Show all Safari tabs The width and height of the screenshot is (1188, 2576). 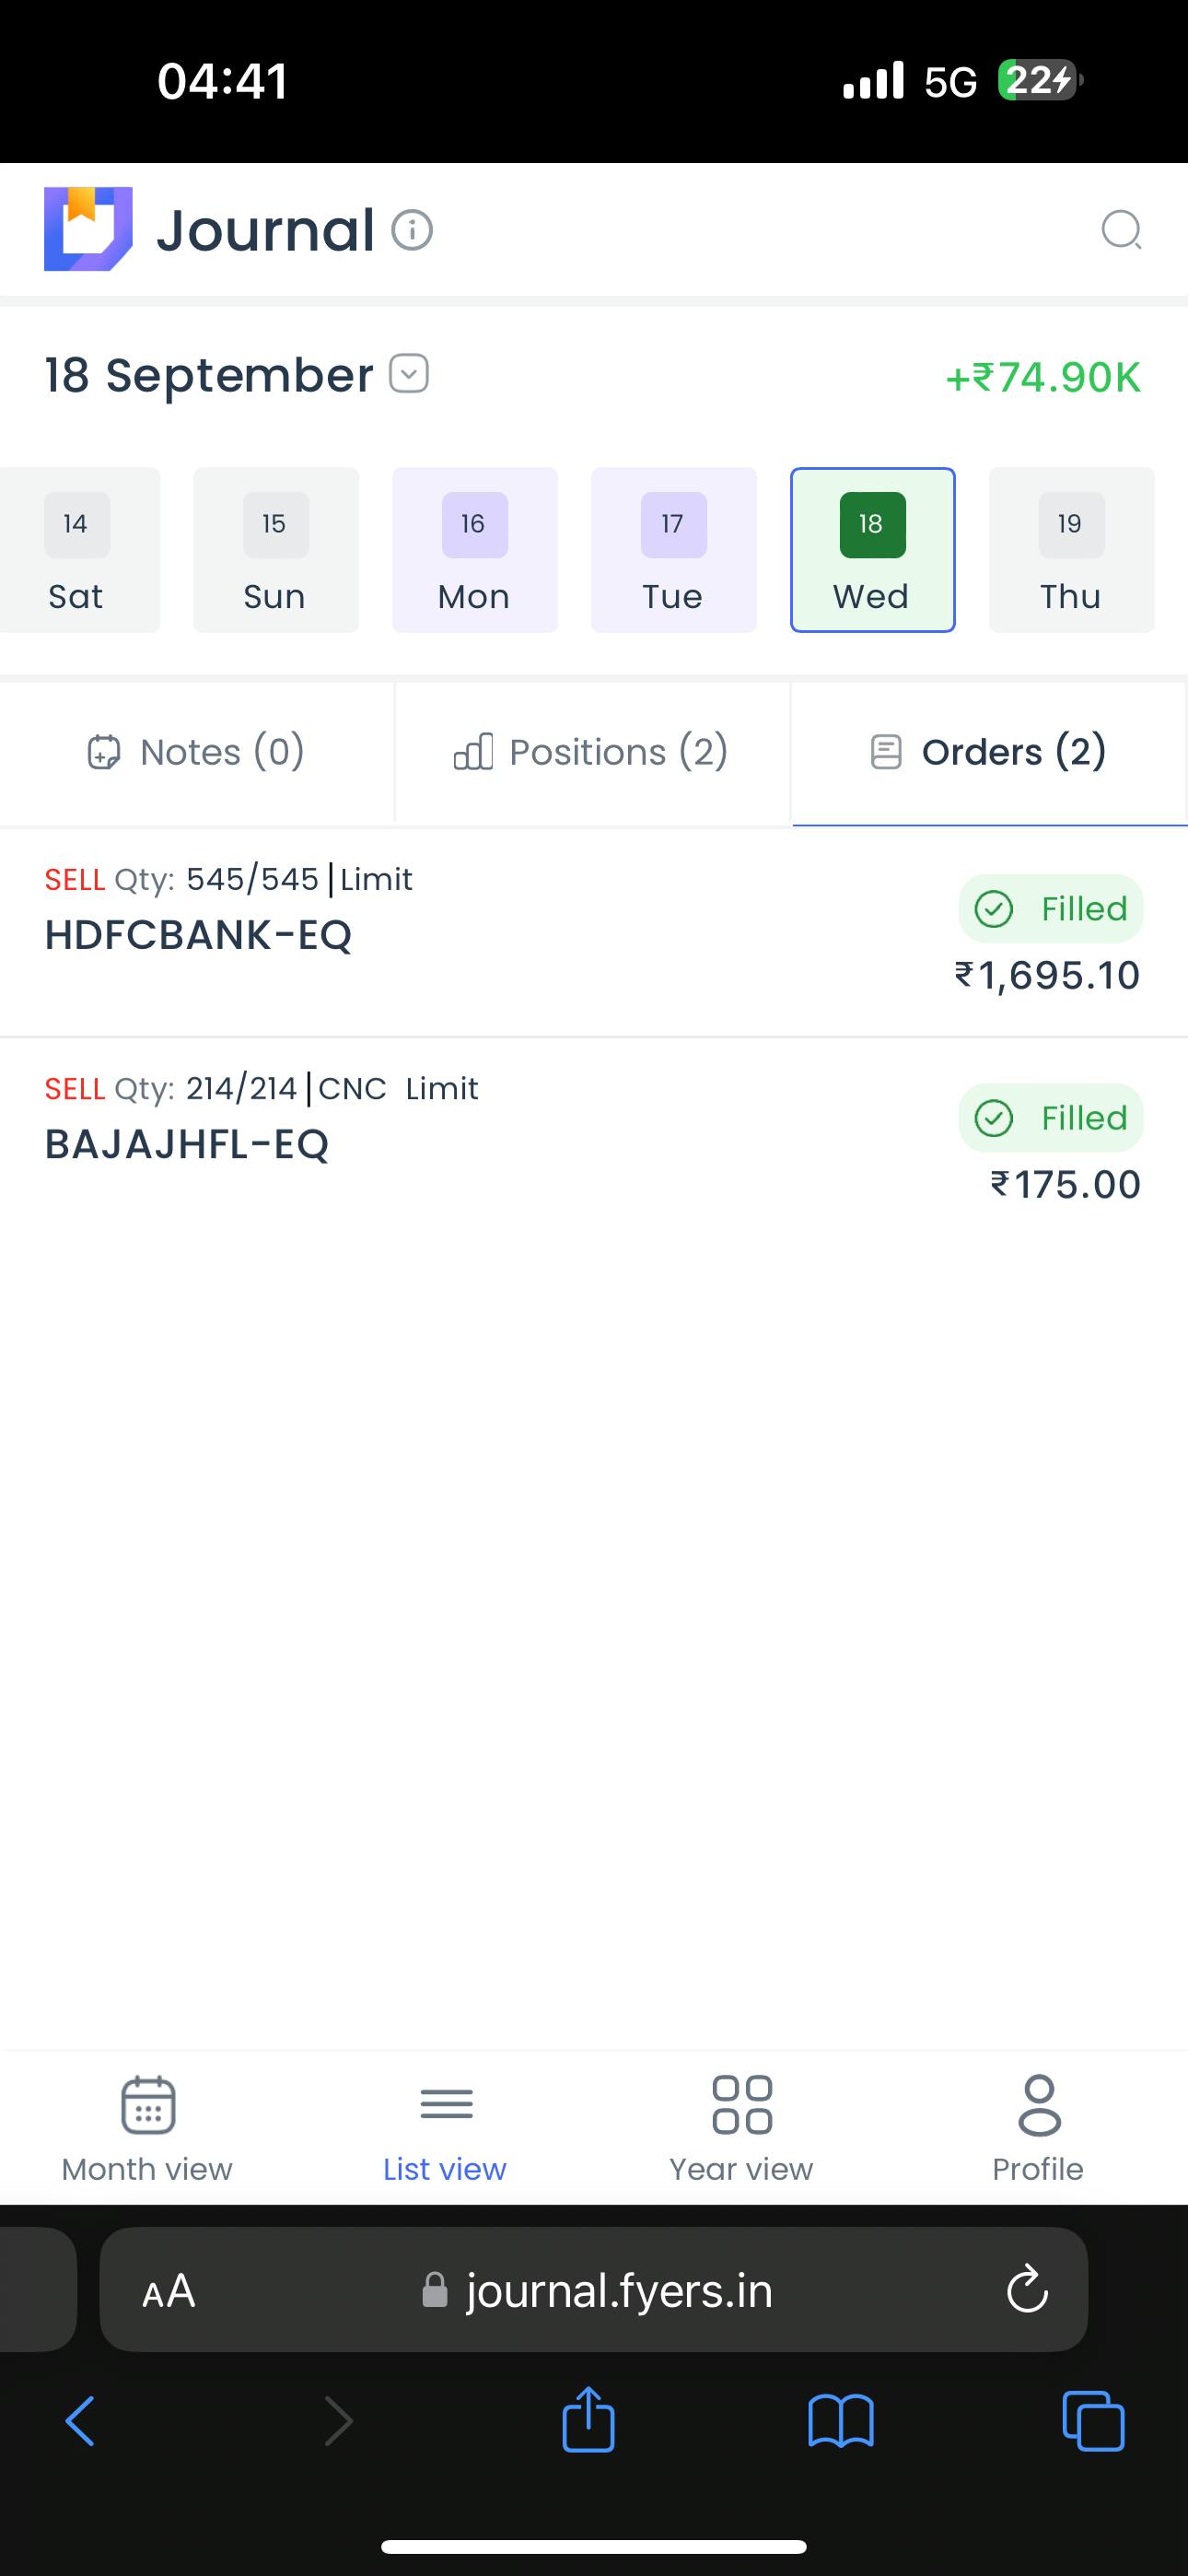(1093, 2421)
